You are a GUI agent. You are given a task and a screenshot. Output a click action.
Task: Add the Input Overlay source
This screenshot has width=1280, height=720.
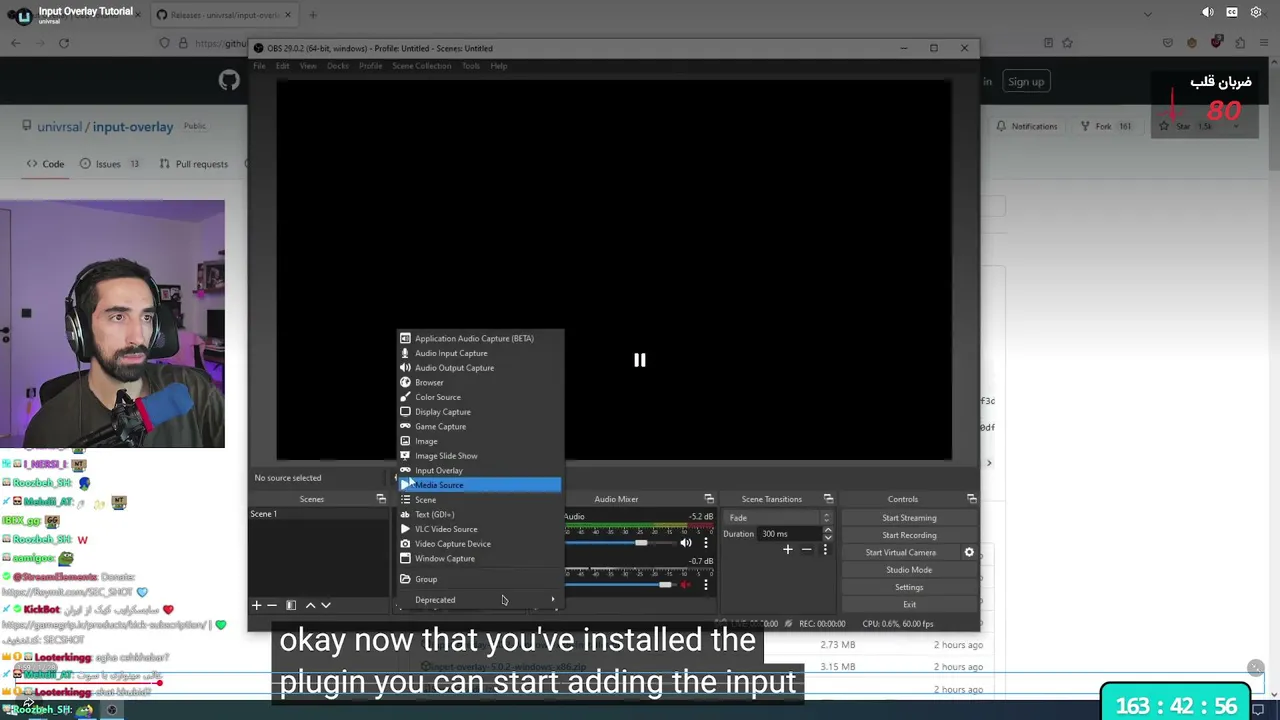point(480,470)
